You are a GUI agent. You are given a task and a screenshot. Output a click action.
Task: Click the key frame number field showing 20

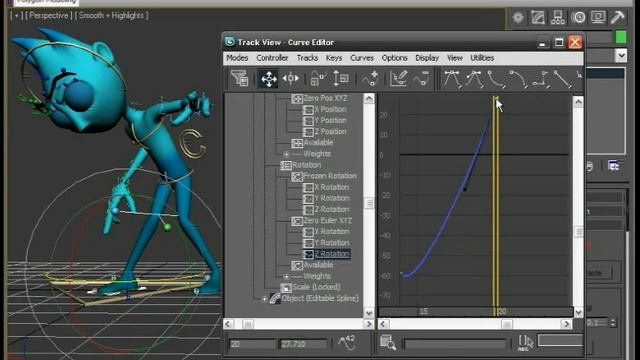252,344
